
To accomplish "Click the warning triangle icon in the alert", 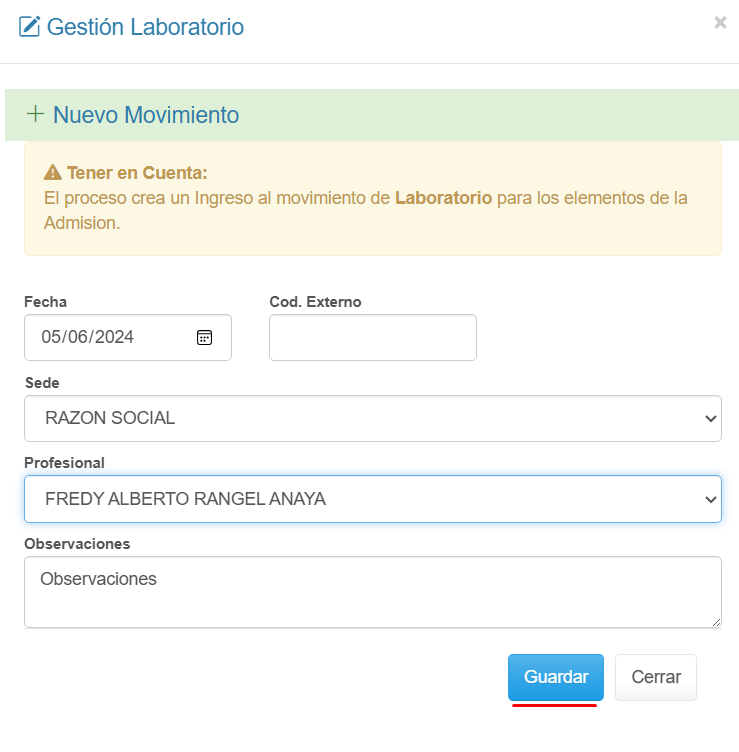I will 53,172.
